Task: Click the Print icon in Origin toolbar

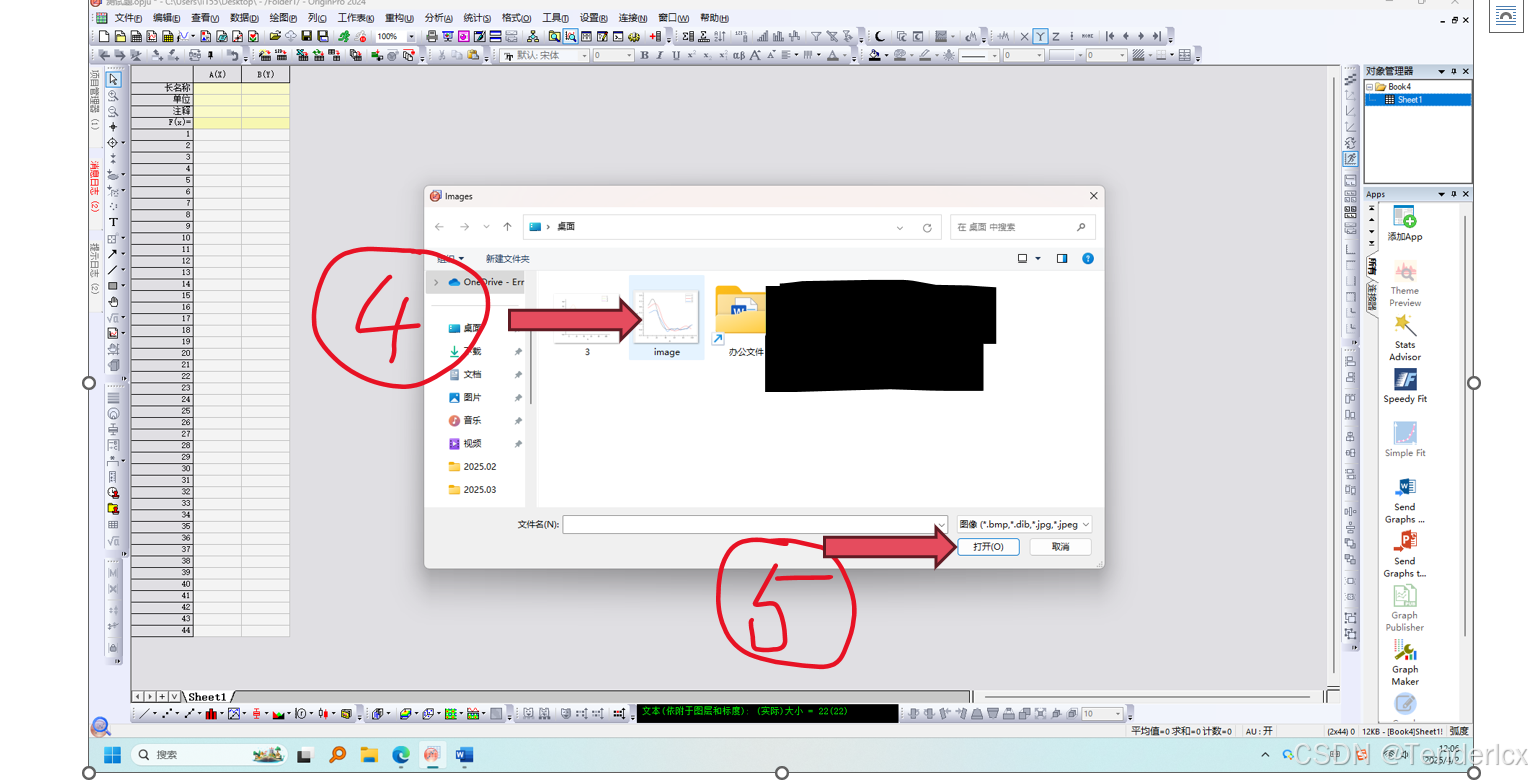Action: click(432, 36)
